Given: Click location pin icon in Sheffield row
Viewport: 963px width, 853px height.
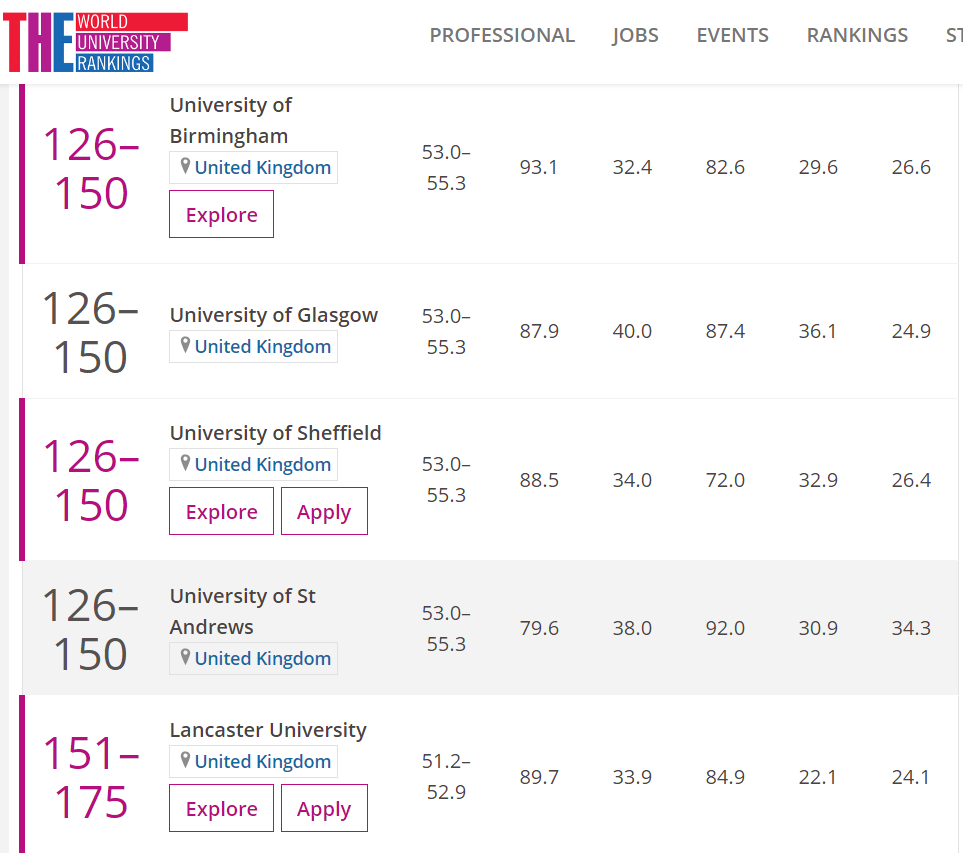Looking at the screenshot, I should 185,463.
